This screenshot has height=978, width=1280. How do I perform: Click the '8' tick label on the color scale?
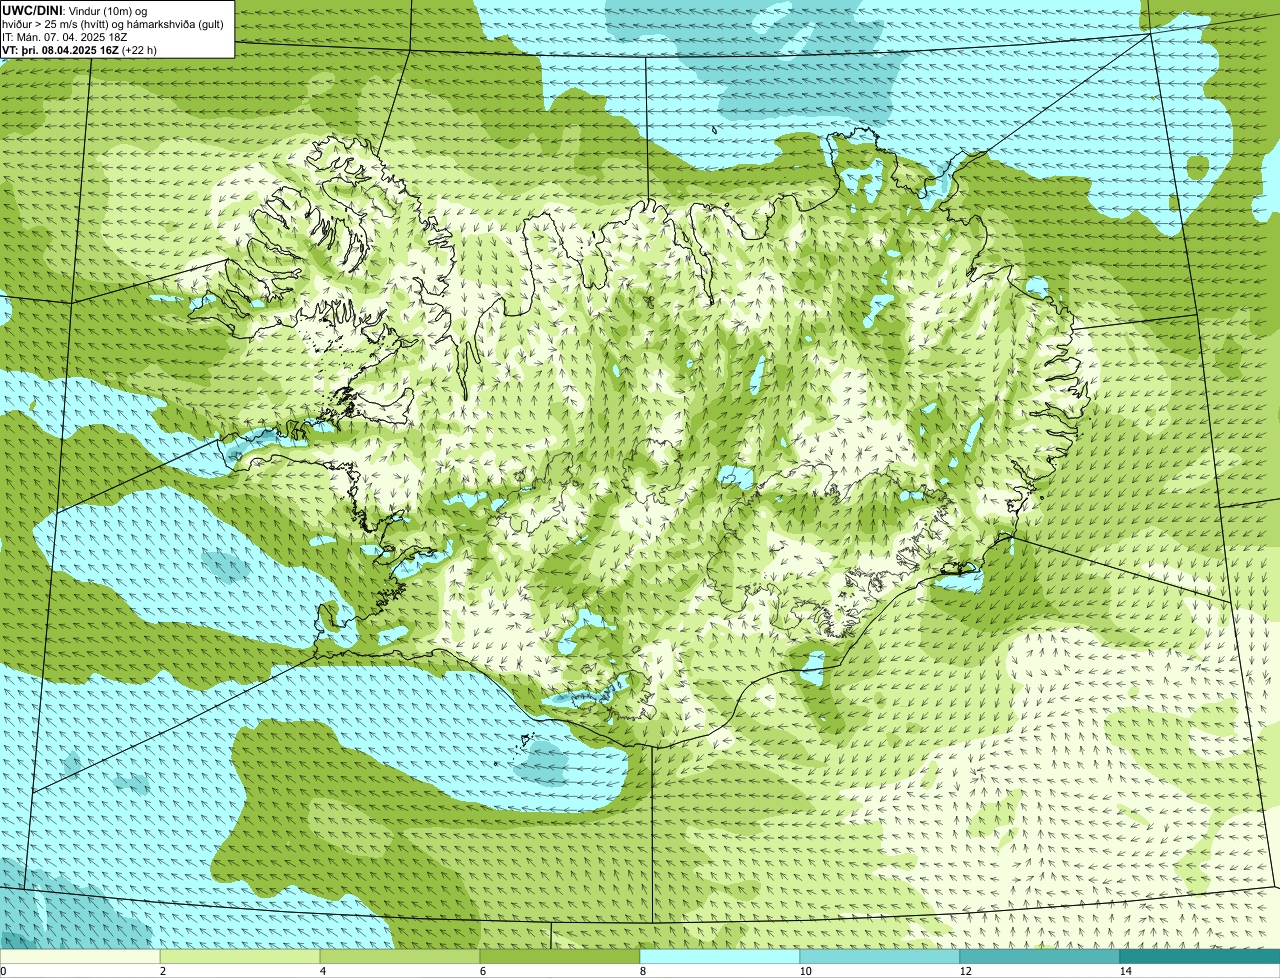coord(642,971)
